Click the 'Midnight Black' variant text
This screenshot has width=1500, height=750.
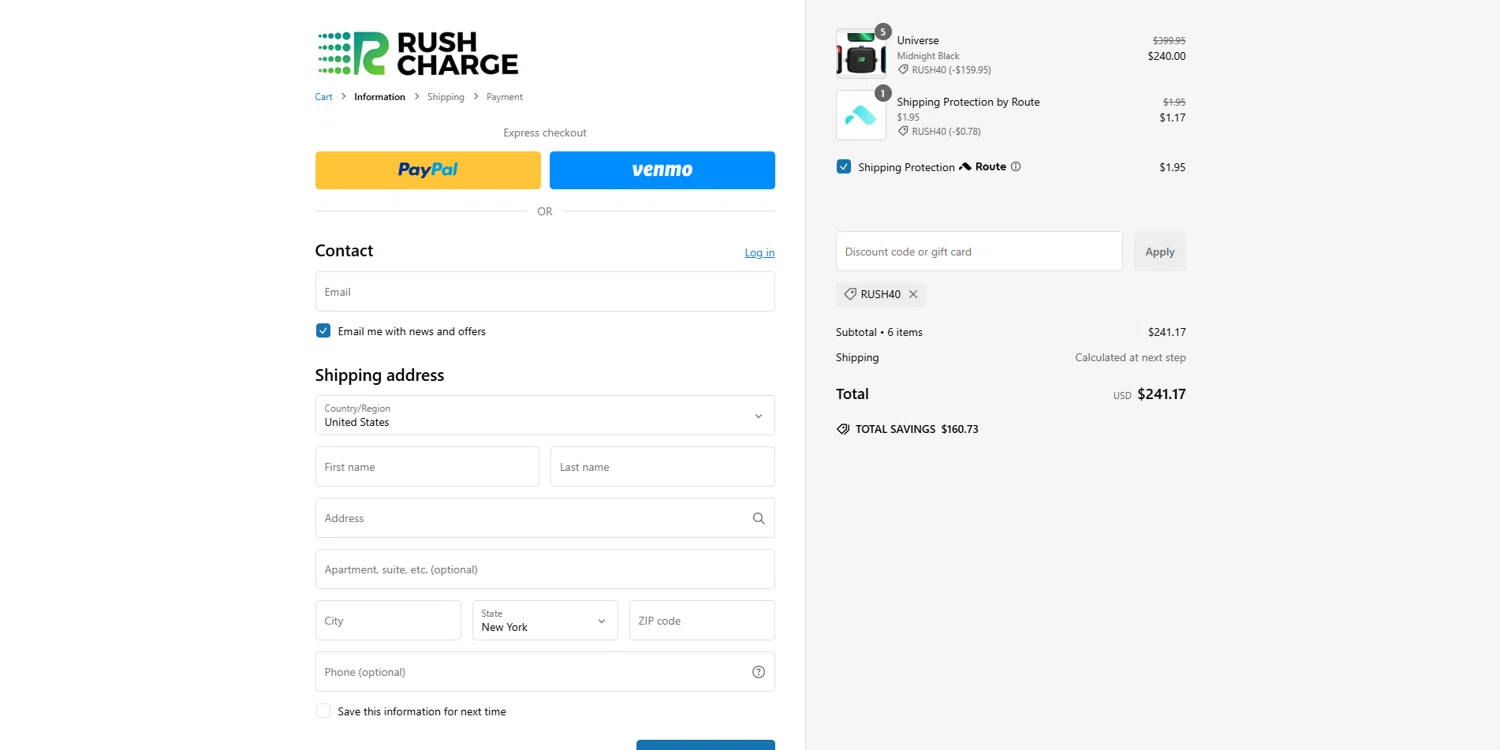[x=928, y=56]
